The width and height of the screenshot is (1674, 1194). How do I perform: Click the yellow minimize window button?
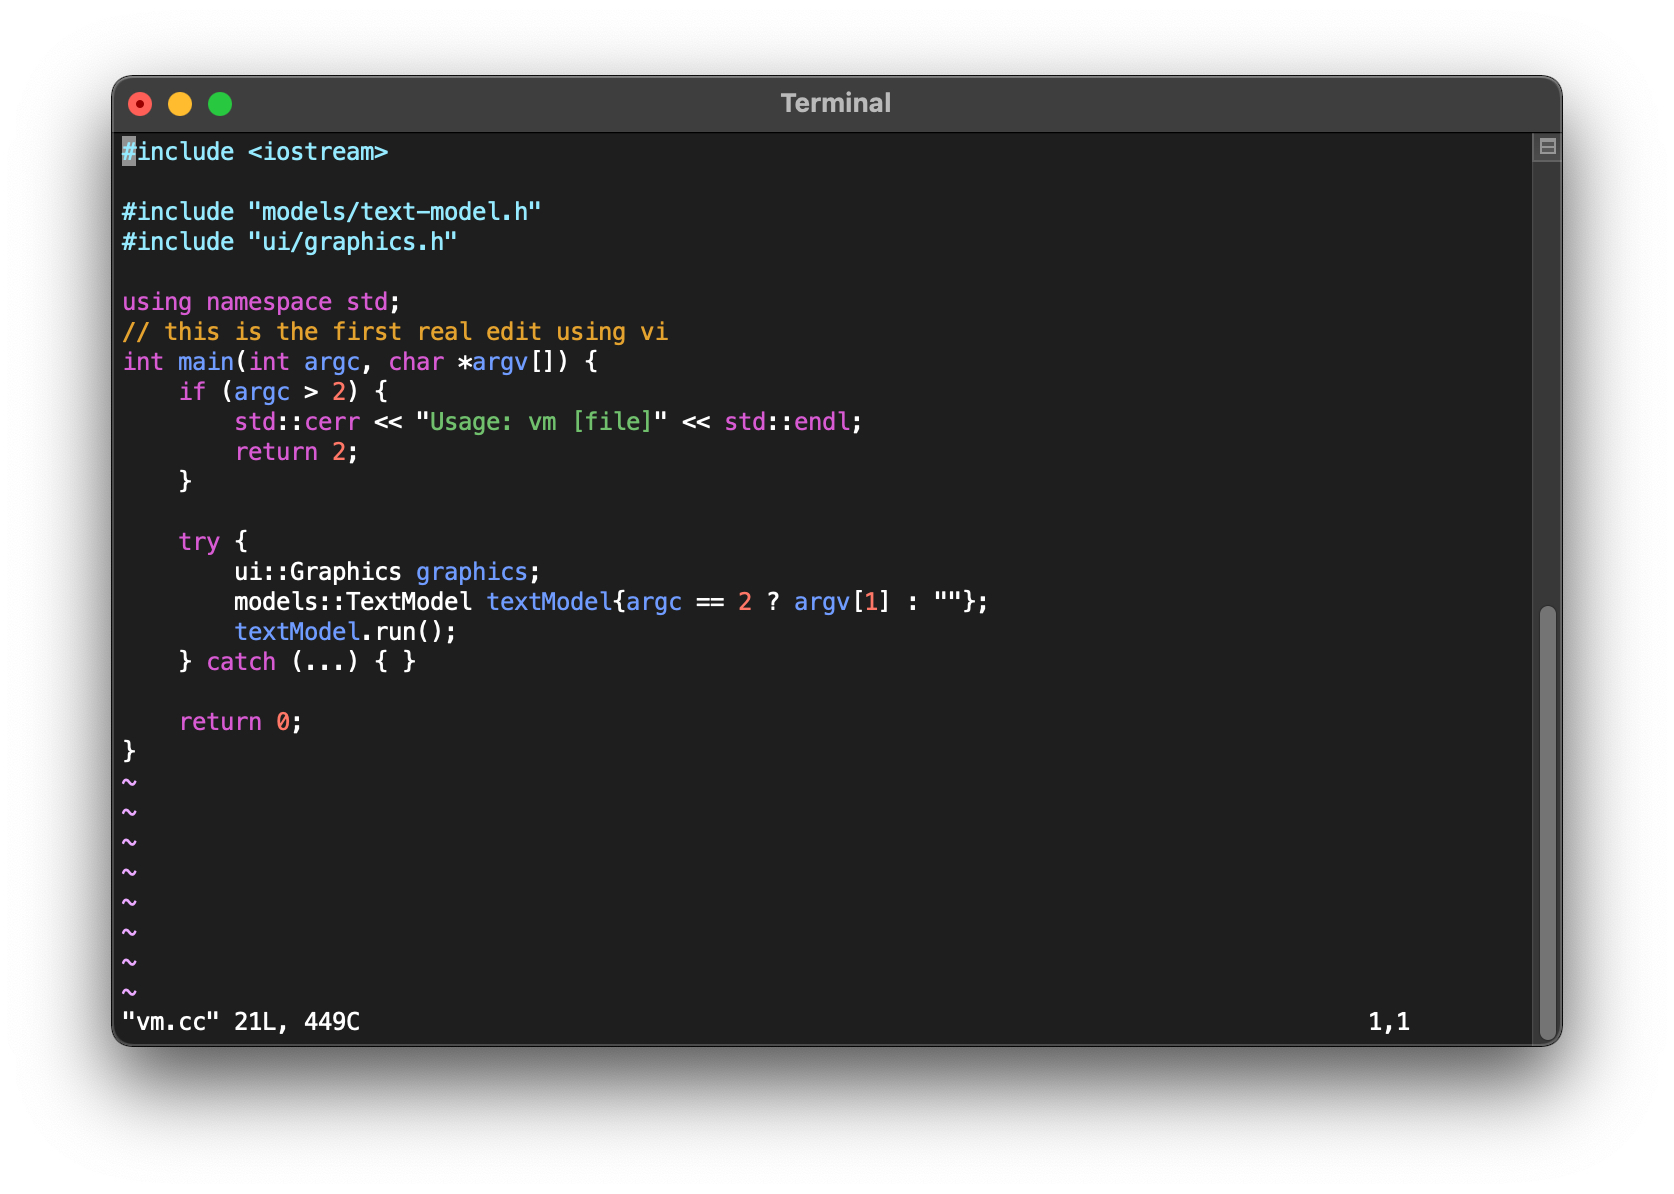[180, 104]
